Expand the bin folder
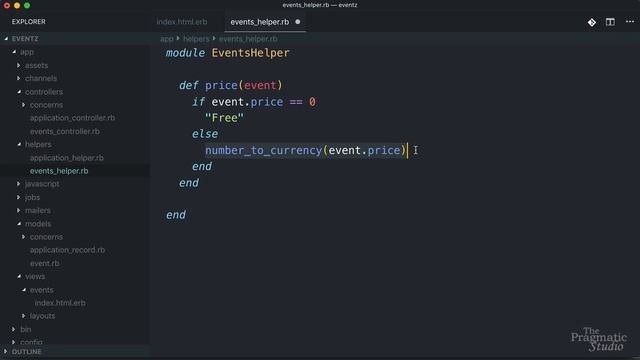Viewport: 640px width, 360px height. tap(13, 329)
